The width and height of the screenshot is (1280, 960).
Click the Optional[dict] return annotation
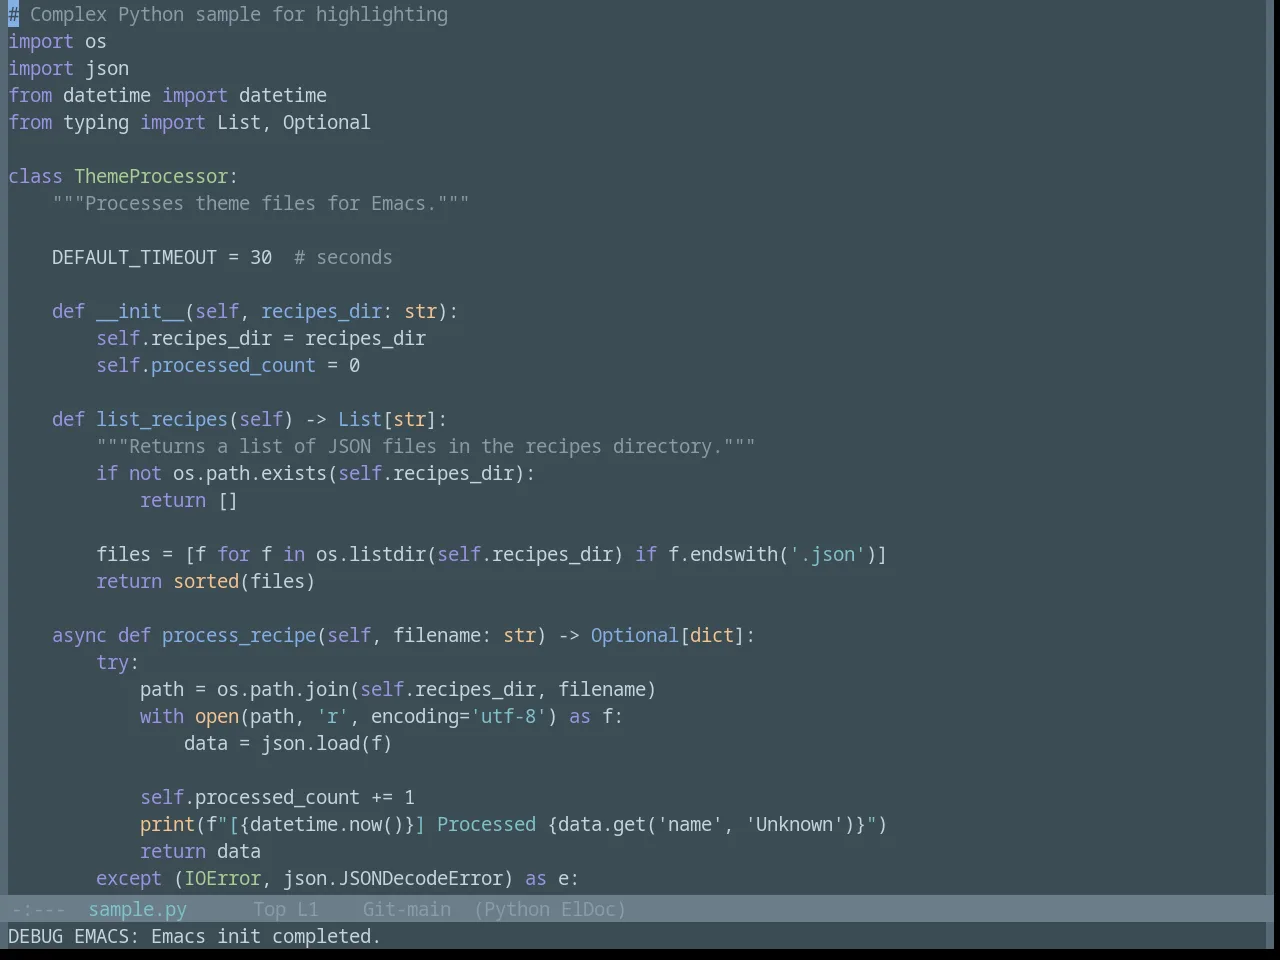(667, 635)
